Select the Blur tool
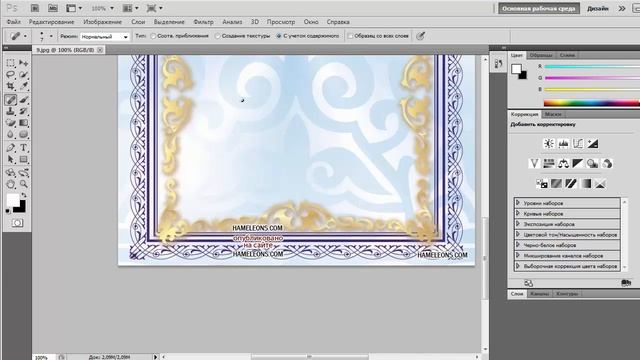The height and width of the screenshot is (360, 640). tap(11, 135)
